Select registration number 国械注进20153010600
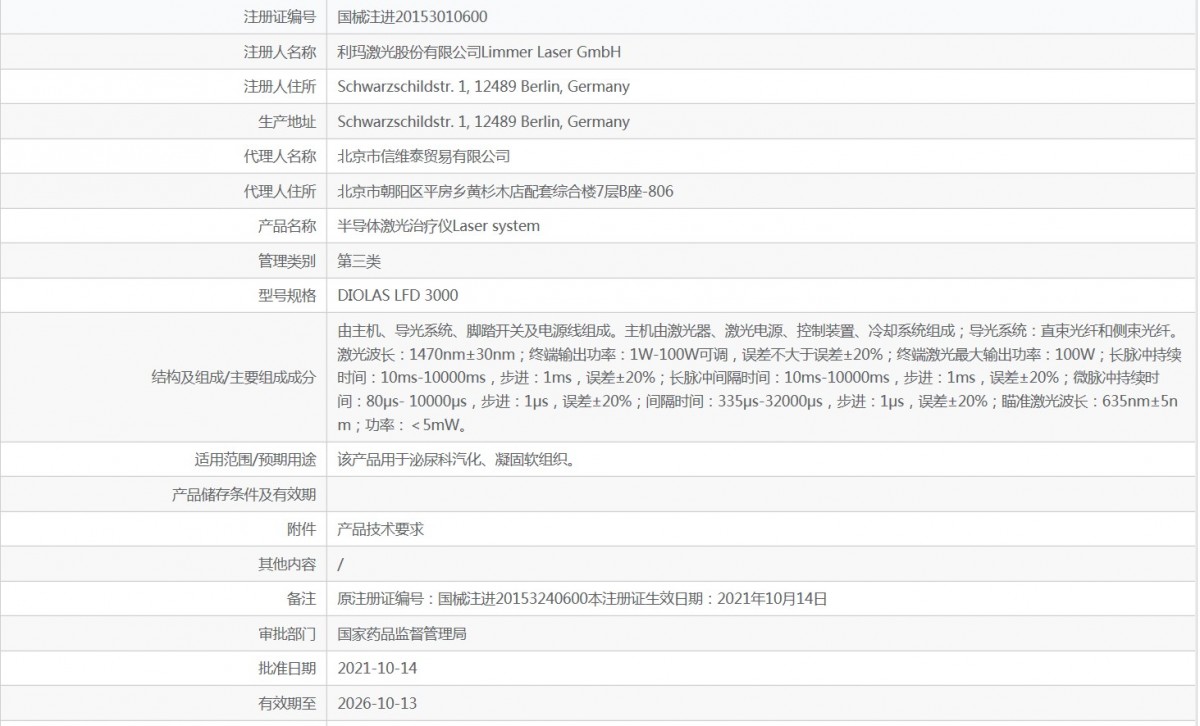The height and width of the screenshot is (726, 1200). 413,16
